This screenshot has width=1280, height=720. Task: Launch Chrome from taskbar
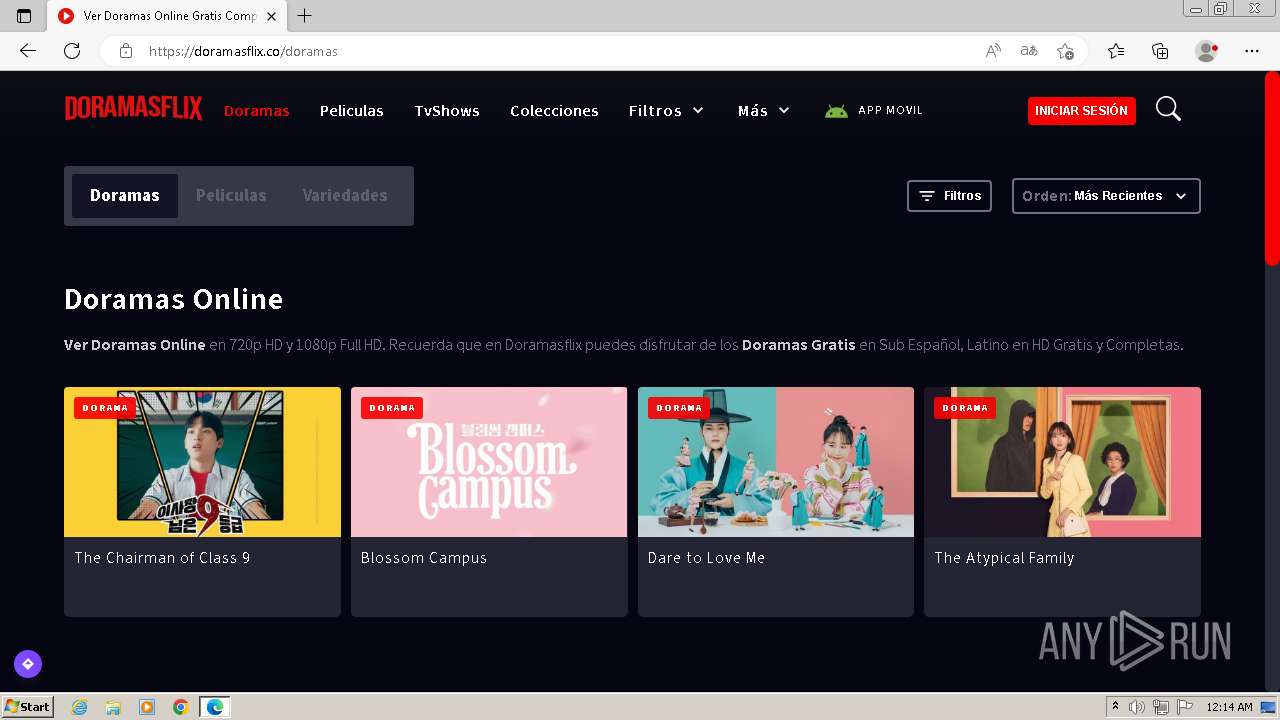coord(180,707)
